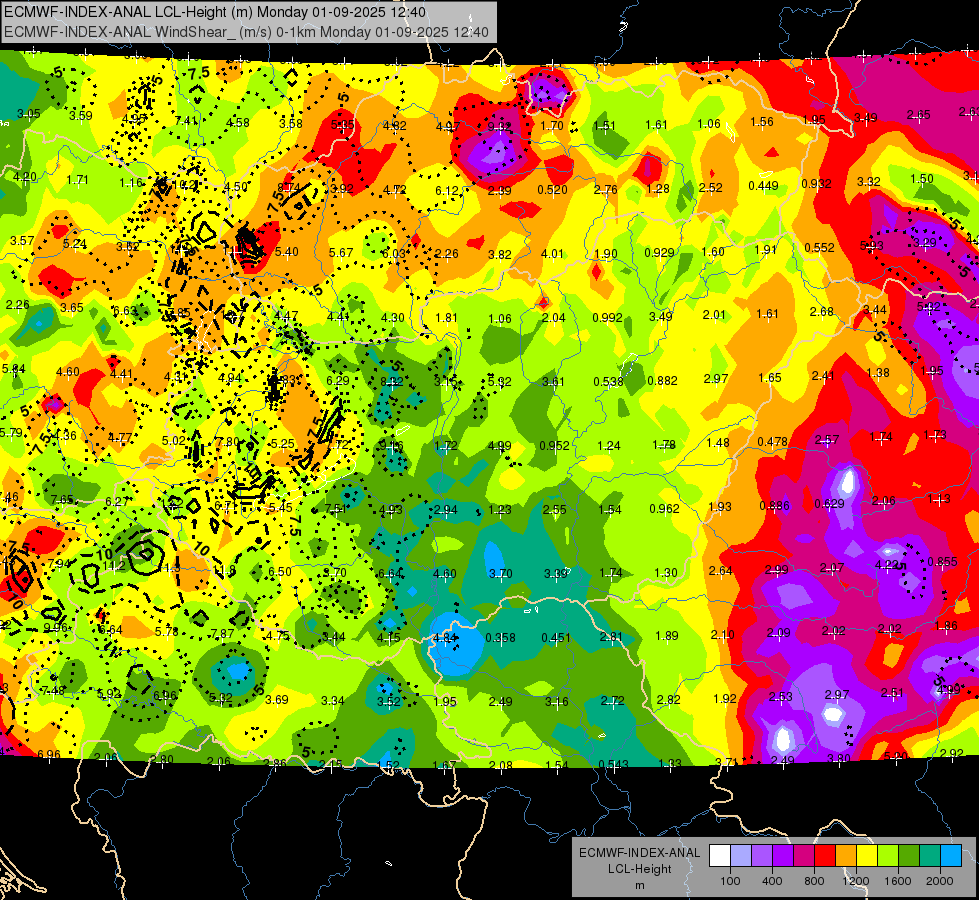Click the wind shear value 0.358

(x=500, y=637)
